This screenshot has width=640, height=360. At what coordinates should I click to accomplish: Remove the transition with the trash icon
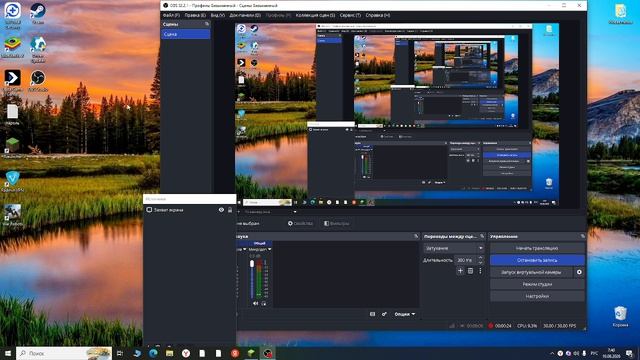(470, 271)
